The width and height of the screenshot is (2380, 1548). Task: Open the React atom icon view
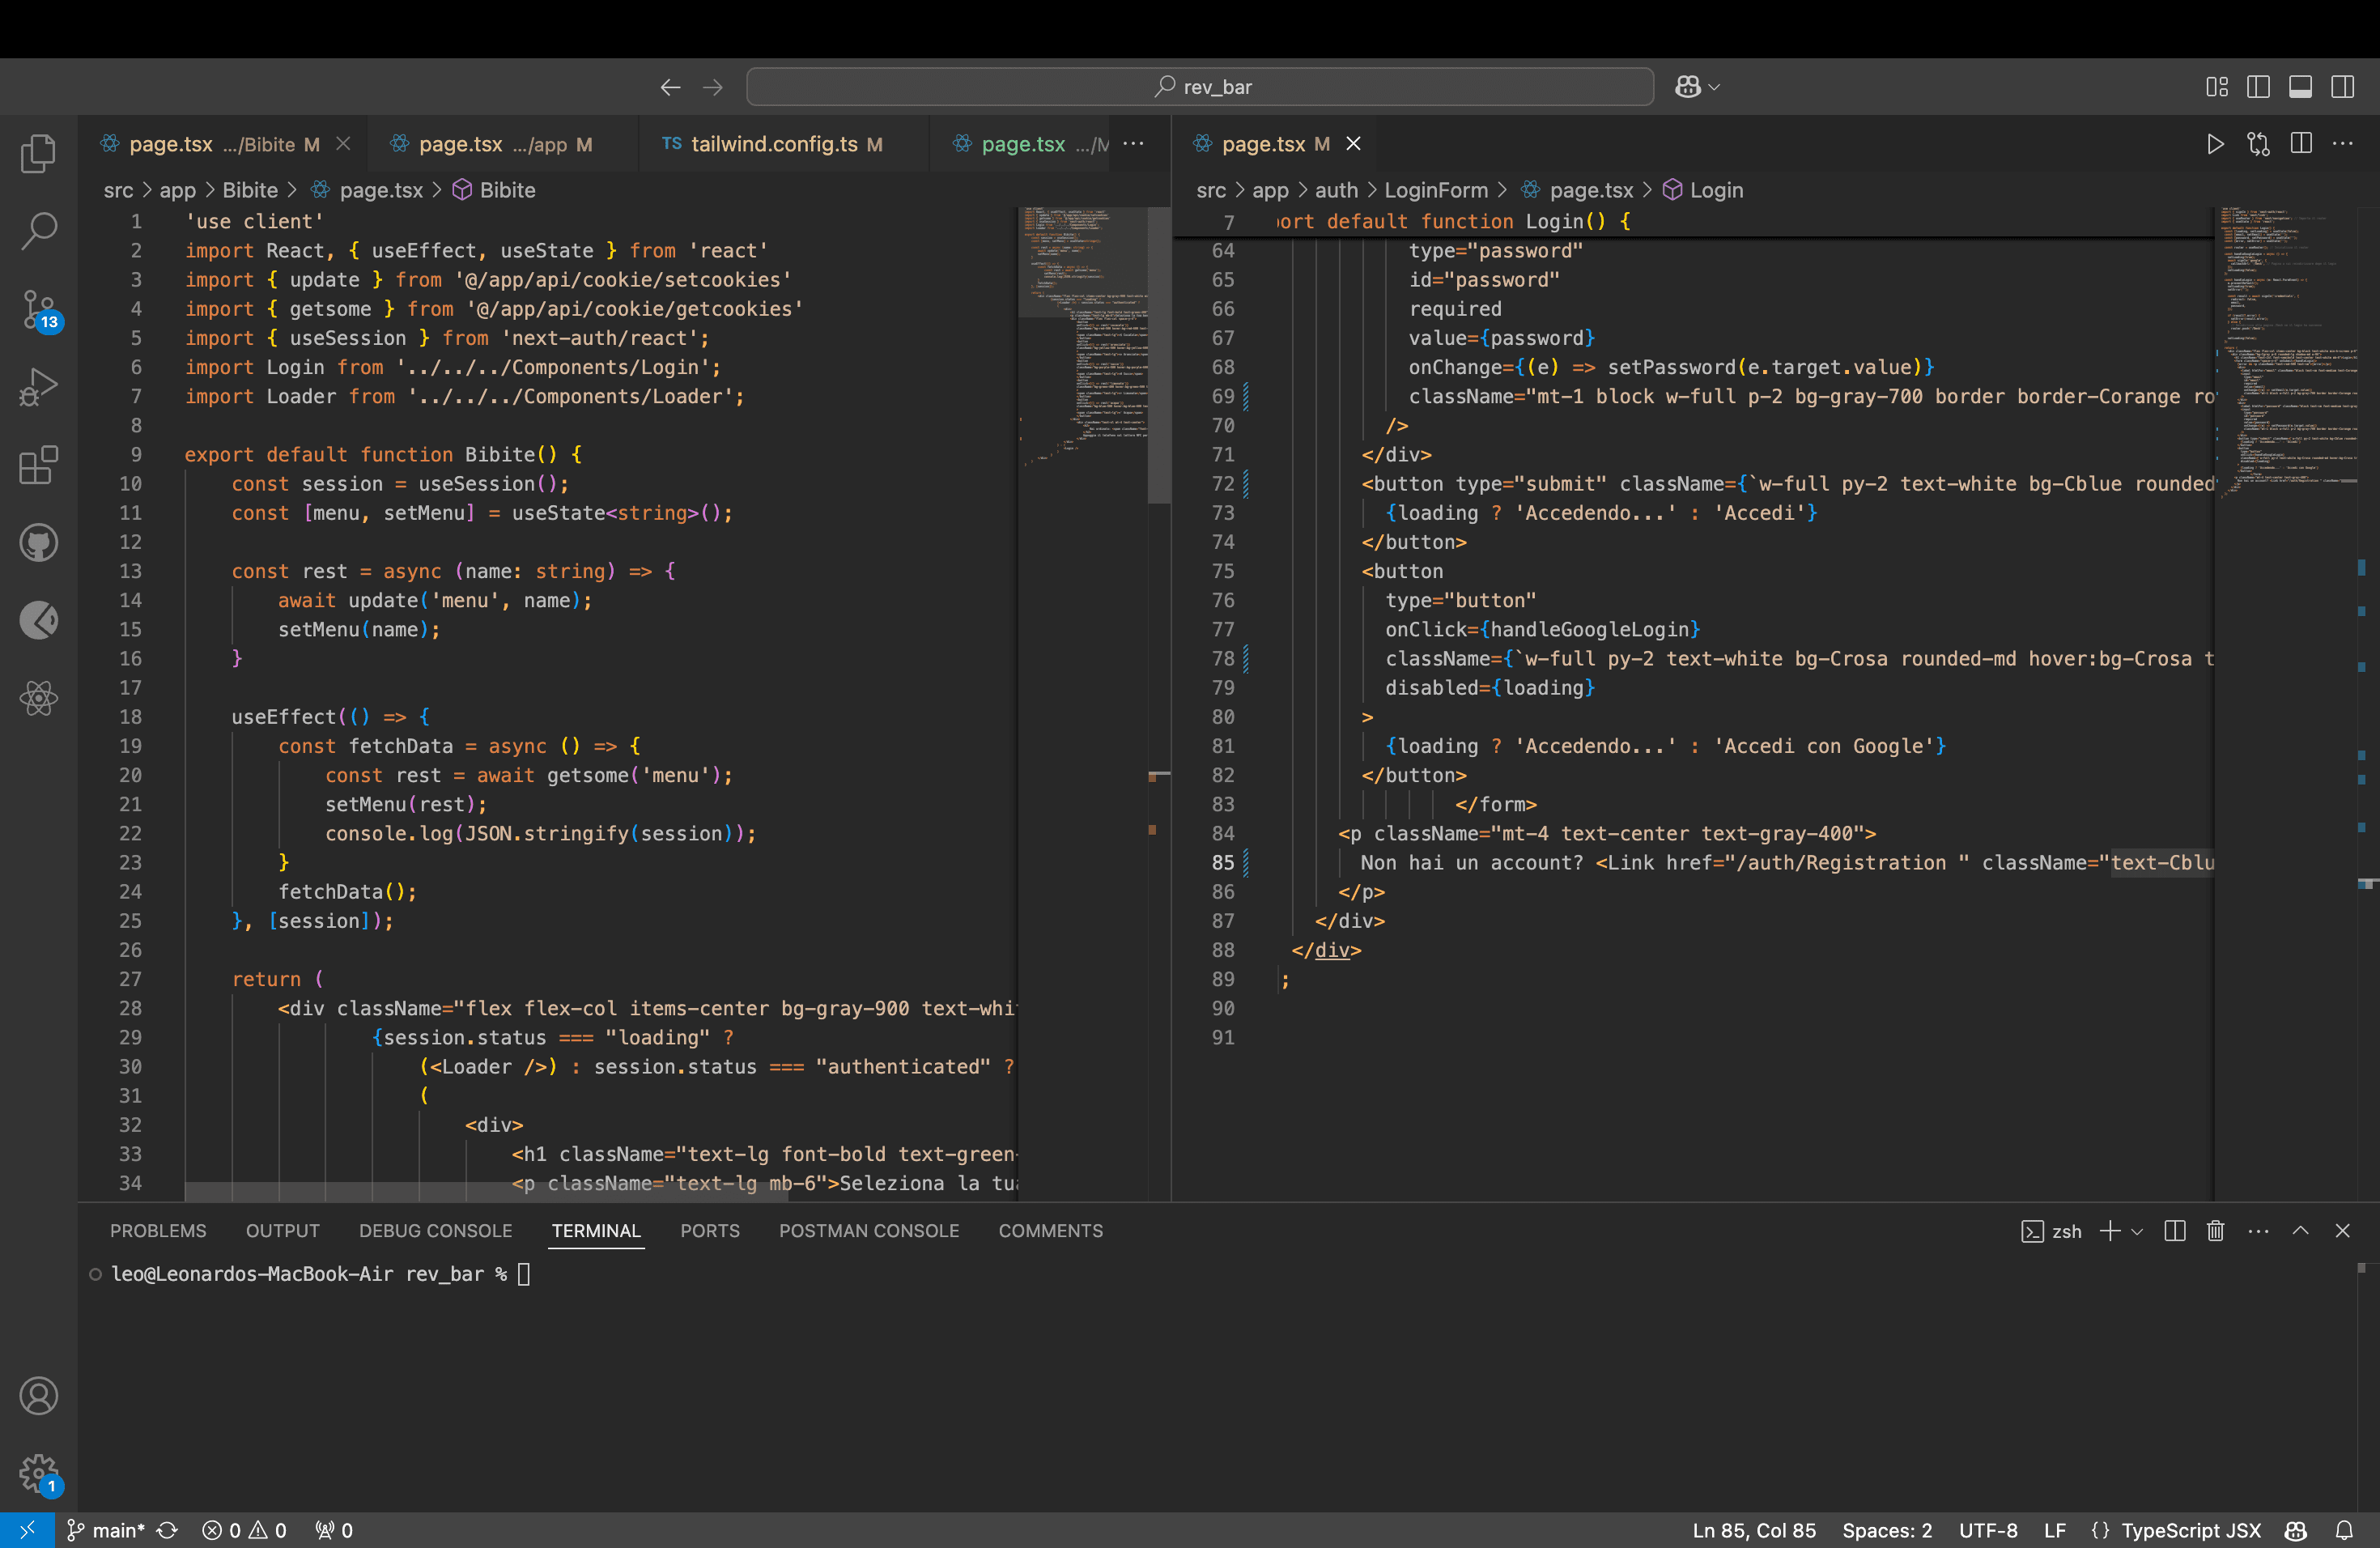tap(38, 699)
